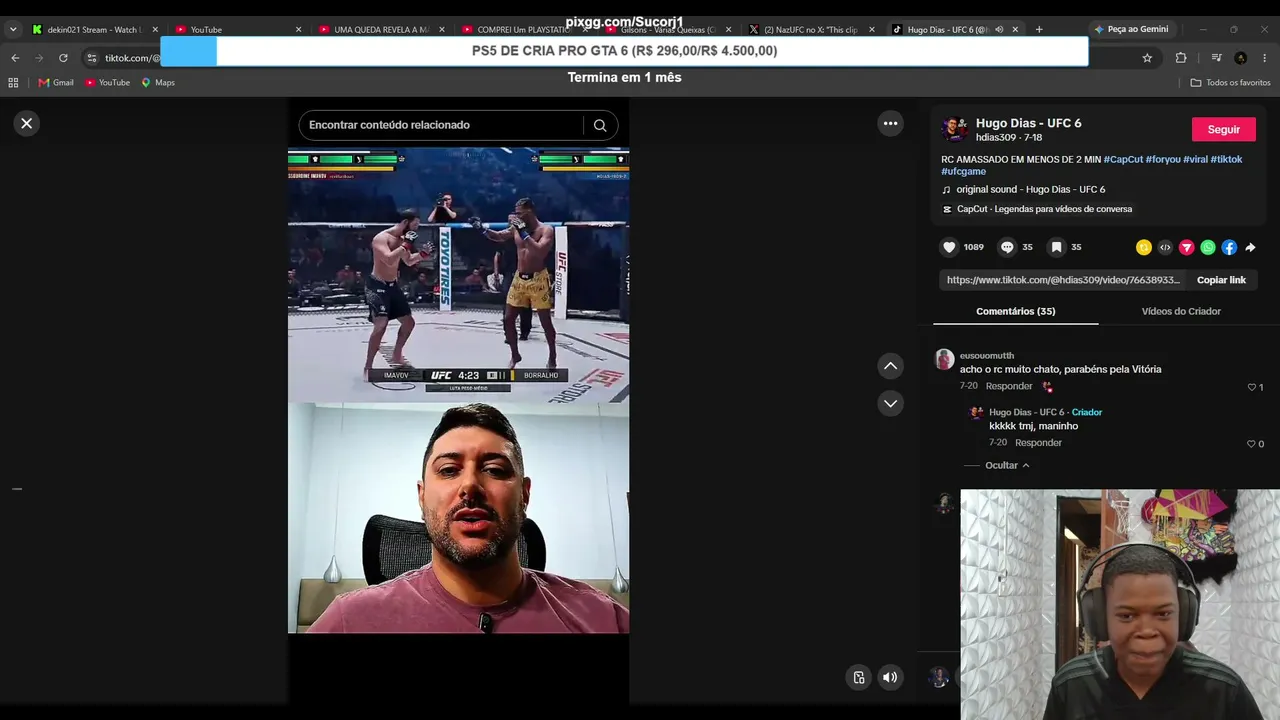
Task: Switch to Vídeos do Criador tab
Action: [x=1181, y=311]
